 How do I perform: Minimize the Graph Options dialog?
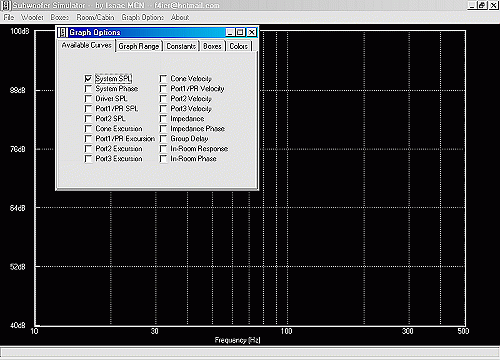[x=231, y=32]
